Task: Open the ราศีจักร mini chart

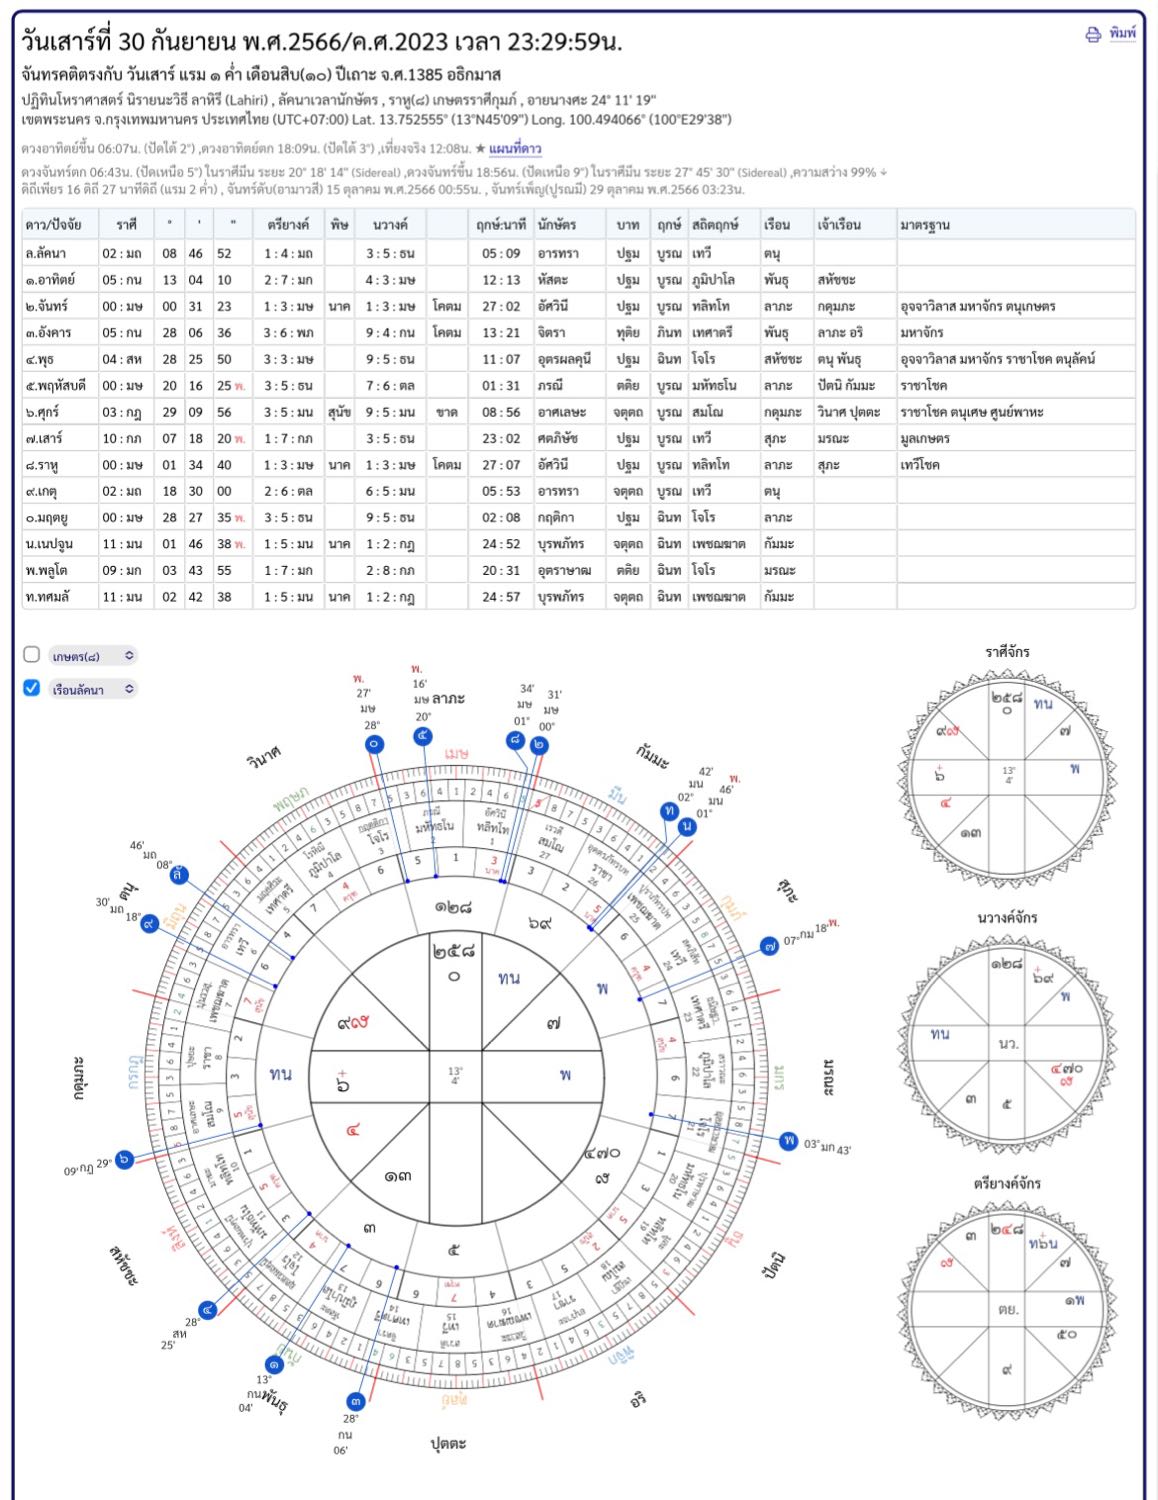Action: (1007, 780)
